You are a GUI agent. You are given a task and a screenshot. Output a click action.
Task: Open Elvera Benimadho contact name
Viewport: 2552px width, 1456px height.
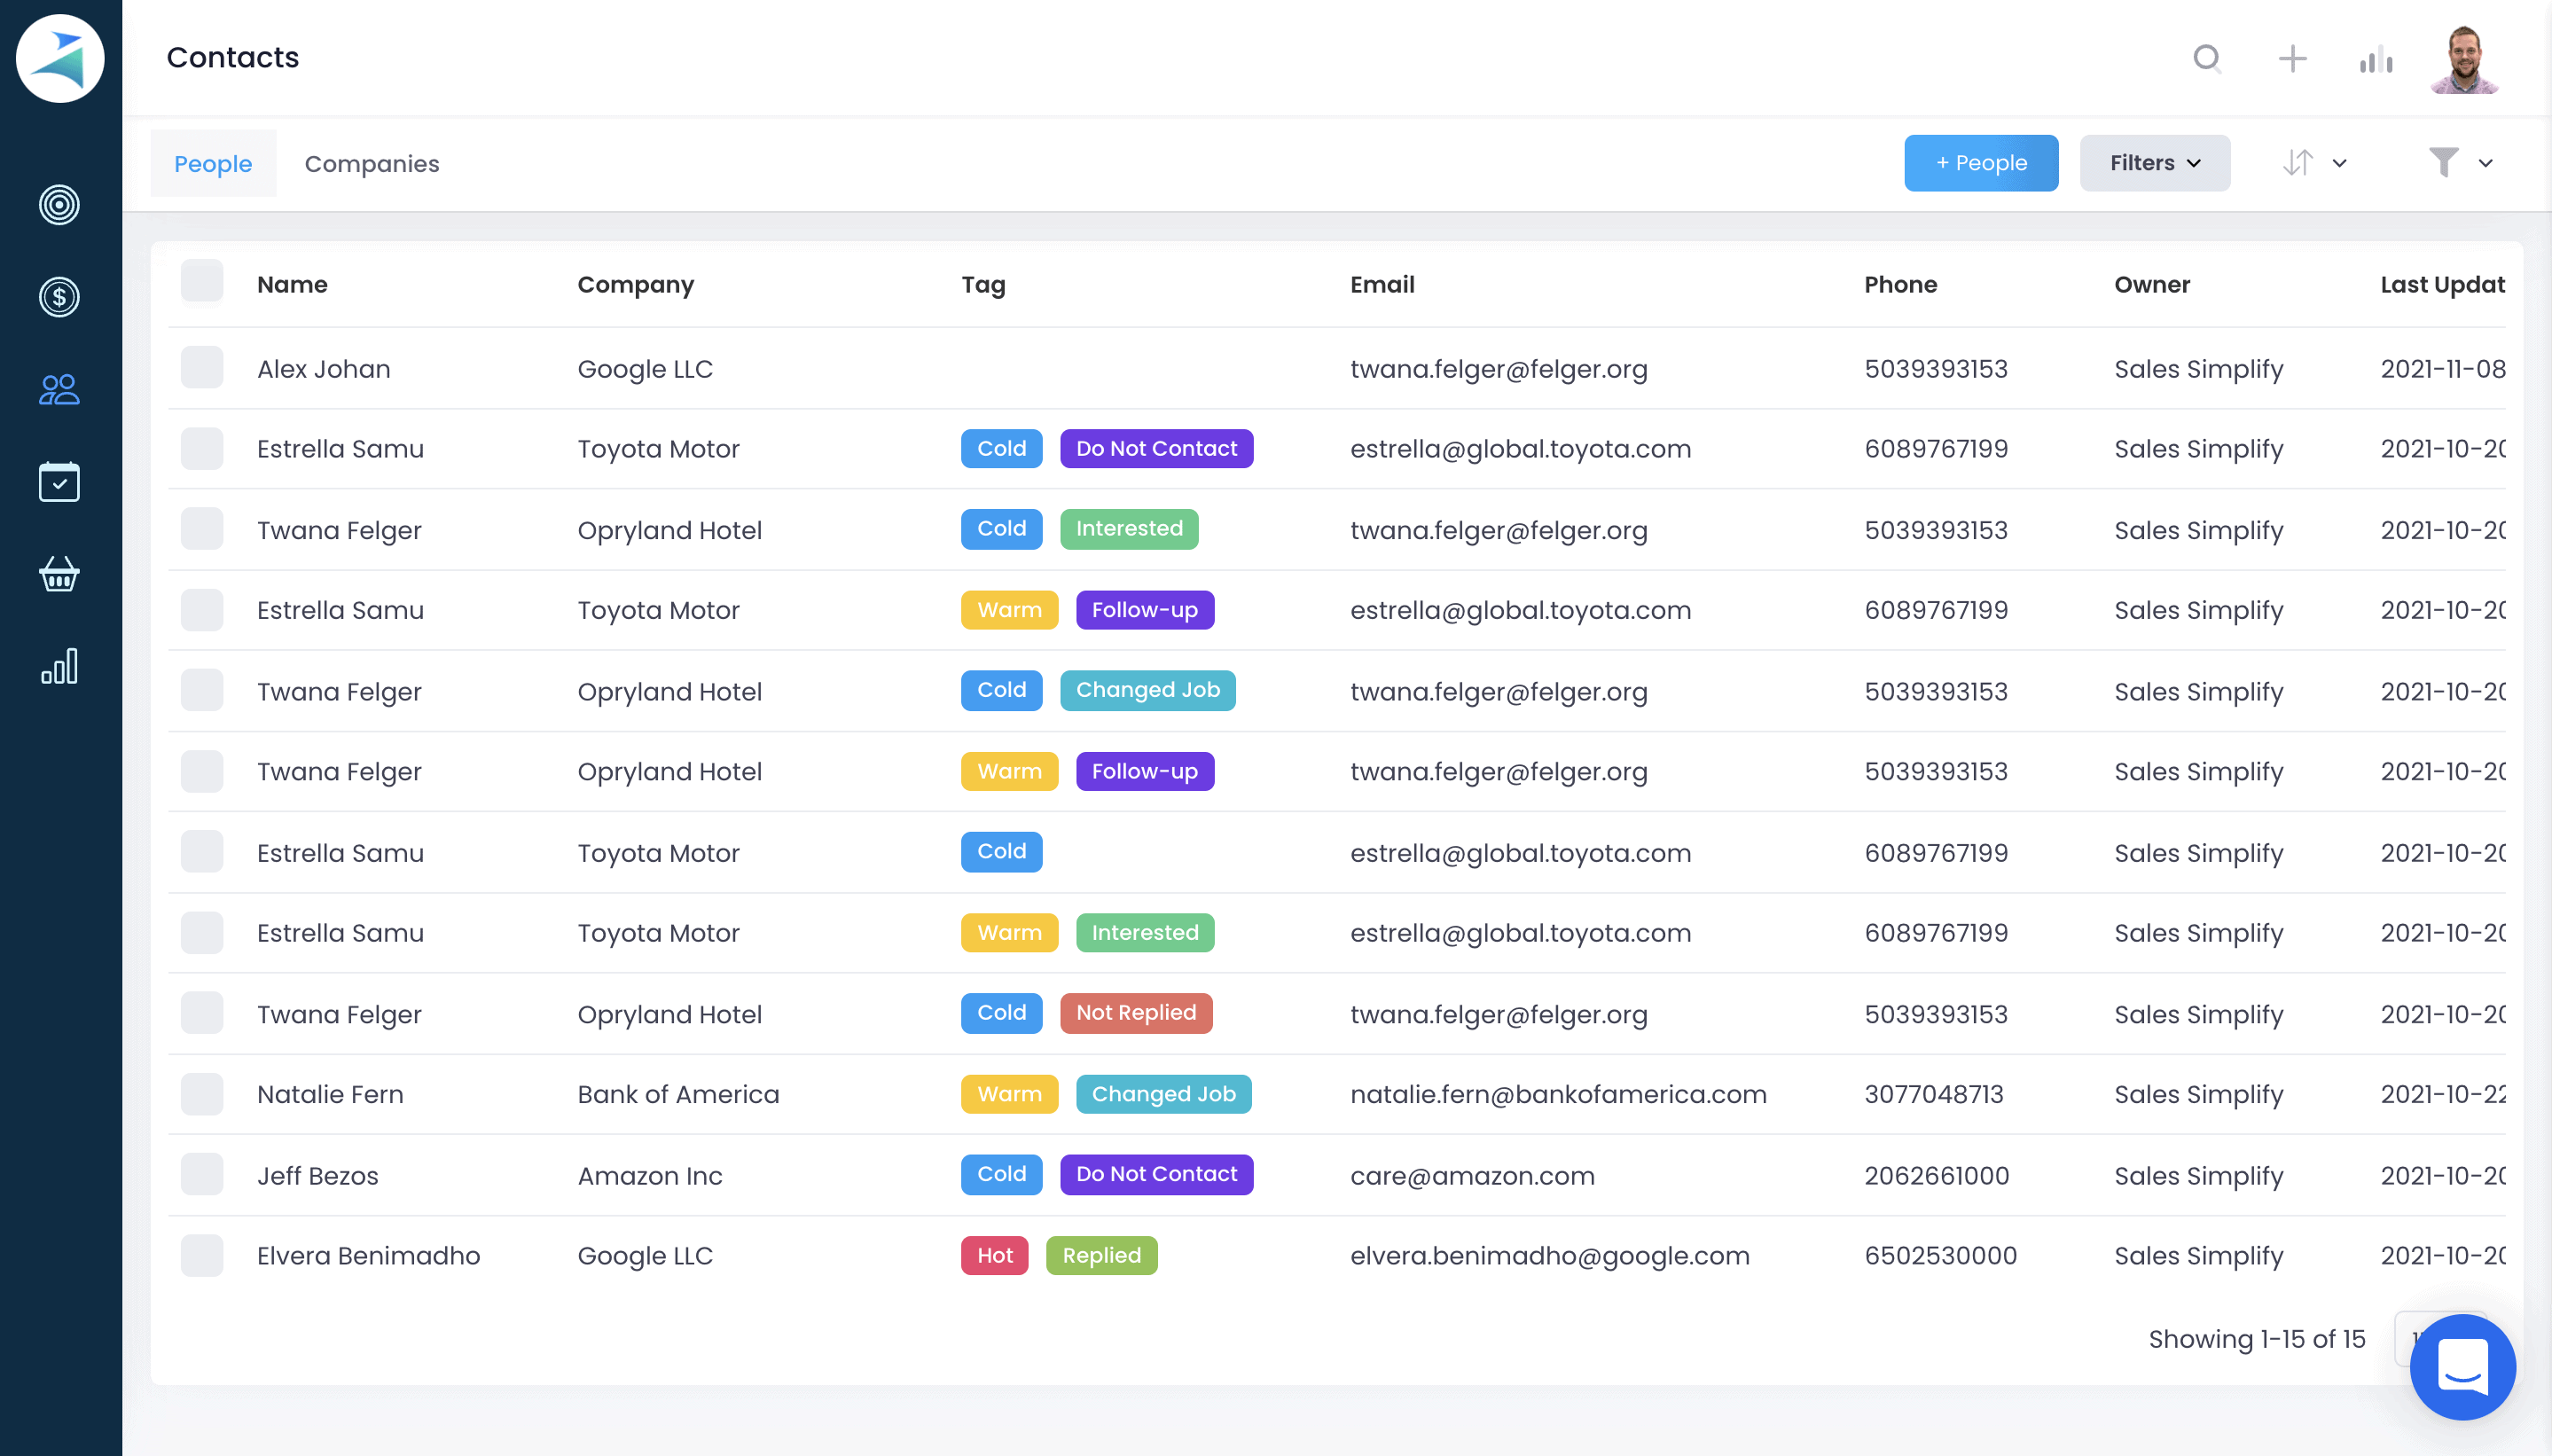[368, 1256]
